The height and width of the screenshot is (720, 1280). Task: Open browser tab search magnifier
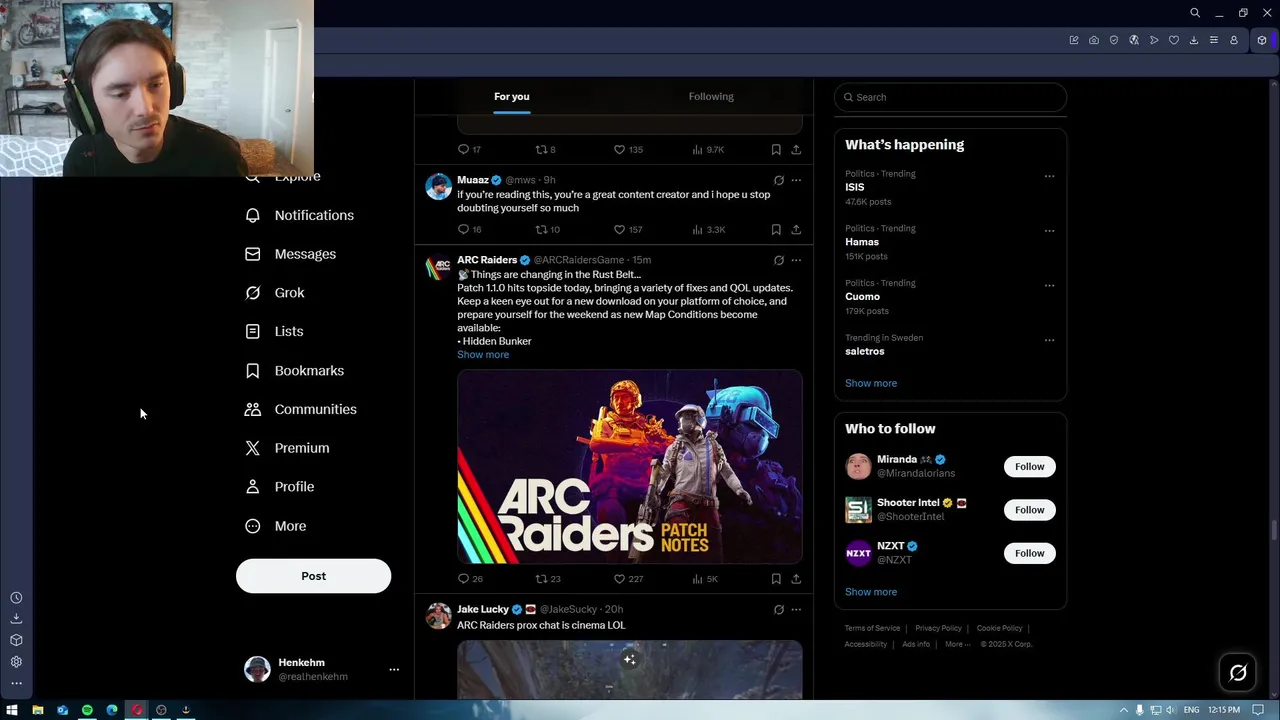point(1195,13)
